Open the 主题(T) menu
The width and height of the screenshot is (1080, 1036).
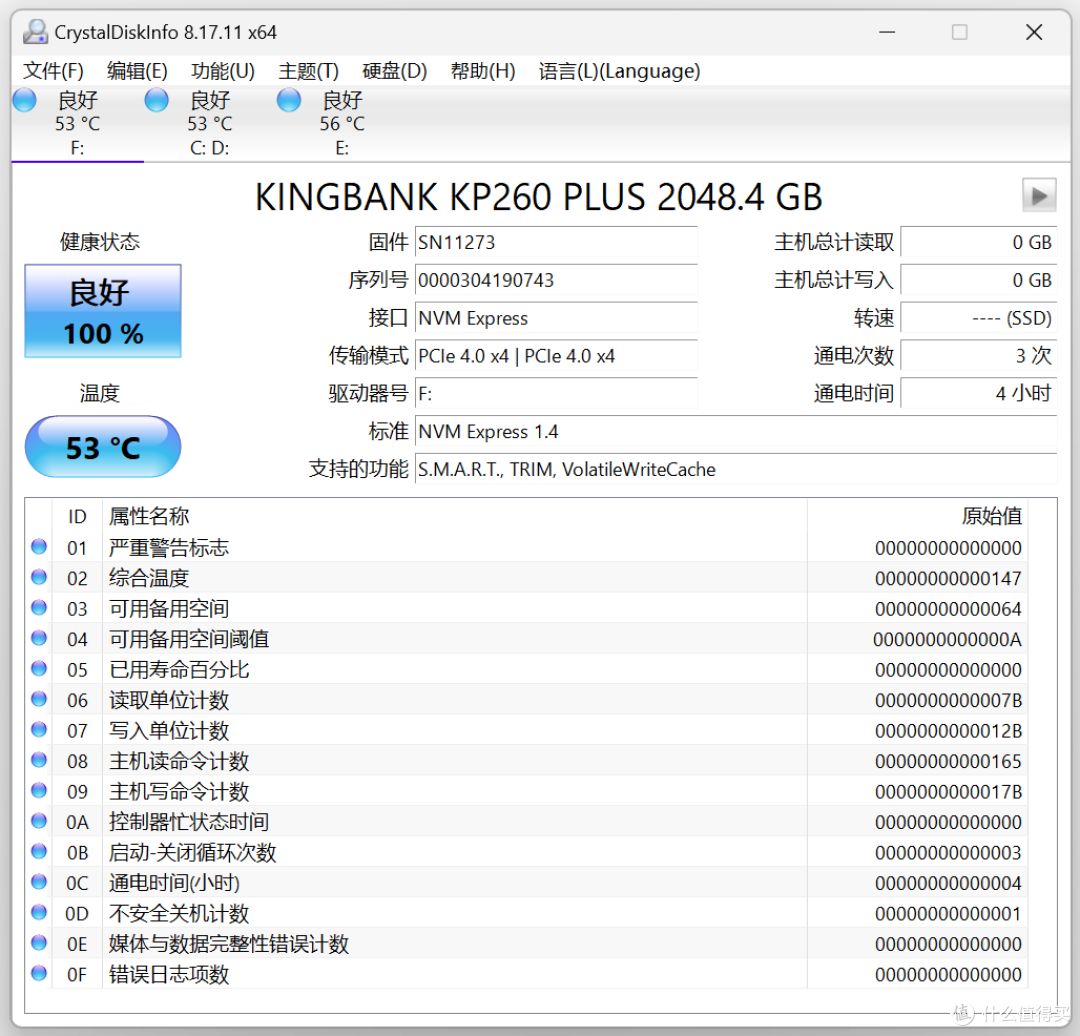tap(306, 71)
